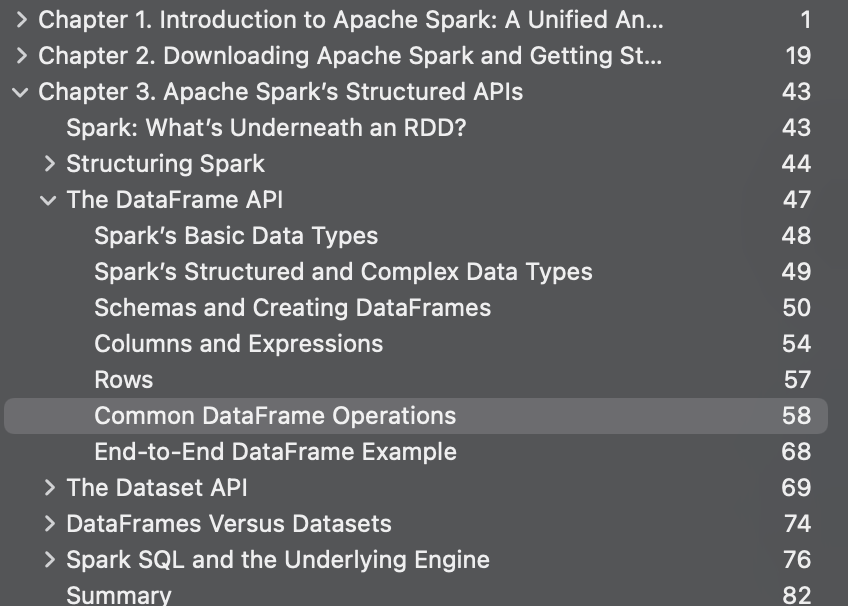Select Common DataFrame Operations entry
848x606 pixels.
[x=416, y=416]
